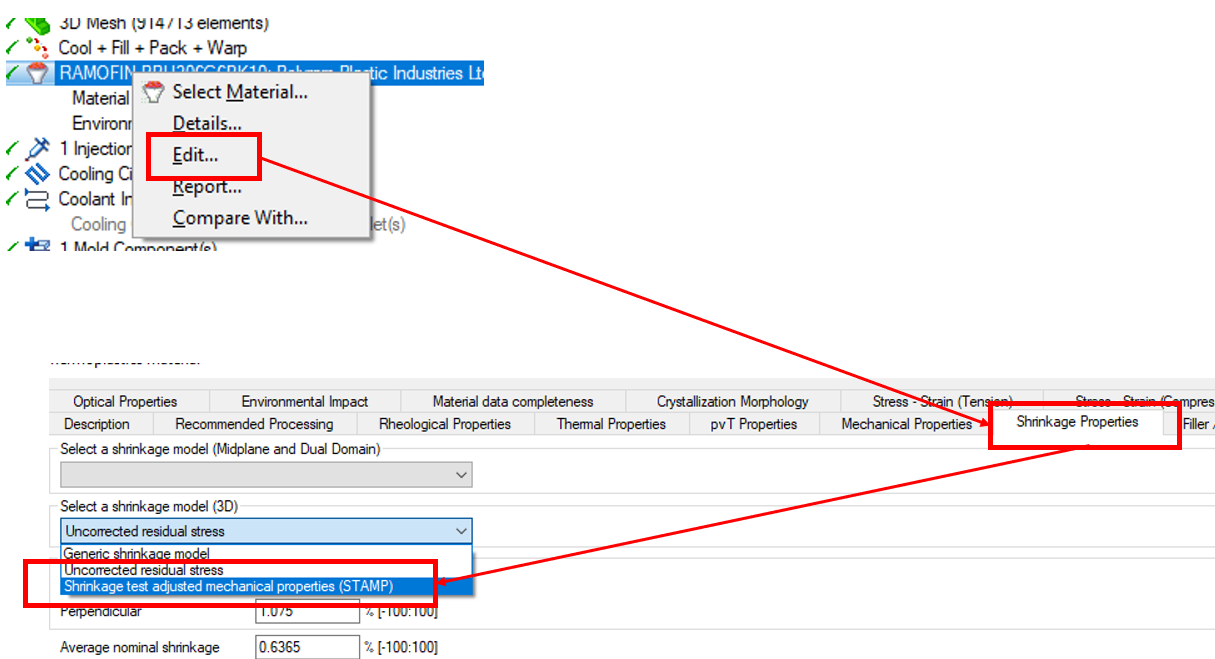Click the Average nominal shrinkage field
This screenshot has height=659, width=1215.
pos(307,647)
